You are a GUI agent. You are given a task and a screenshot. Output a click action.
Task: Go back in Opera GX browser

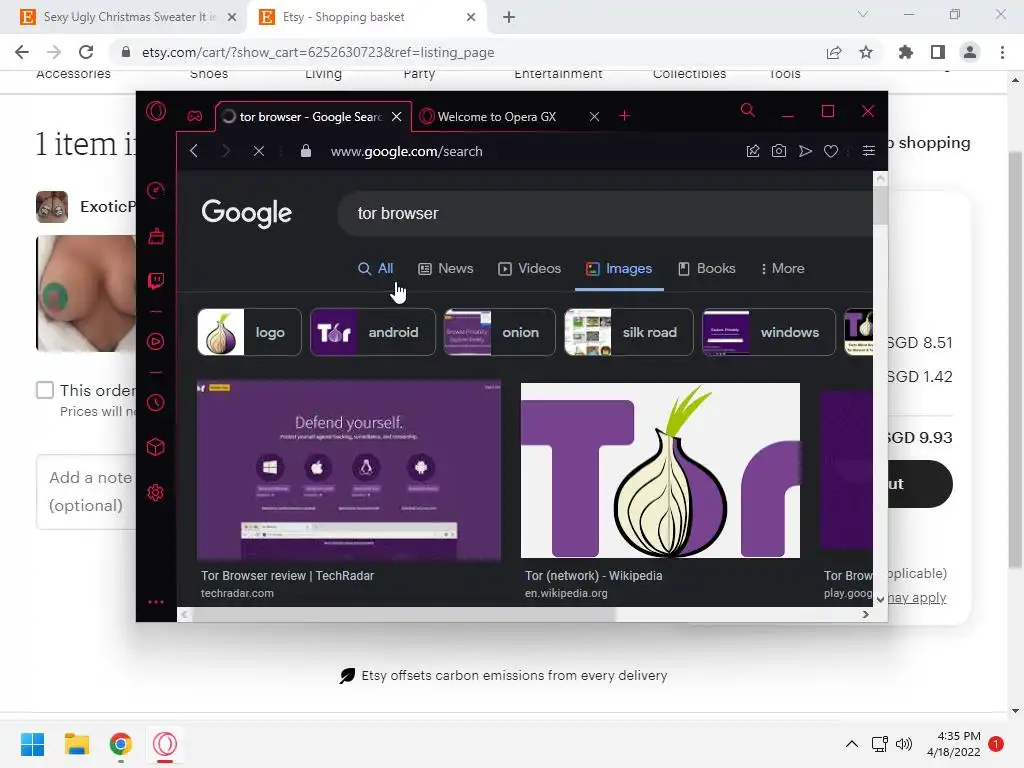pyautogui.click(x=194, y=152)
